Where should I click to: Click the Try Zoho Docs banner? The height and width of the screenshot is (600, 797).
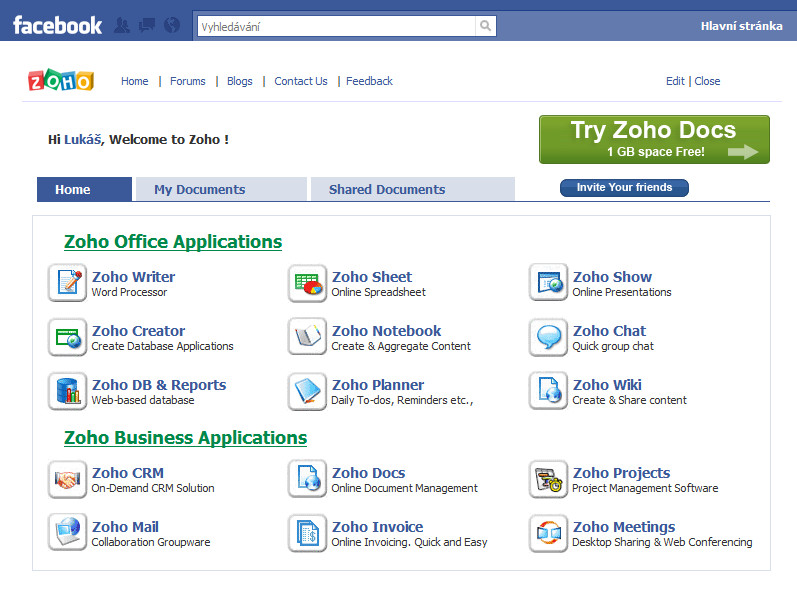tap(654, 139)
